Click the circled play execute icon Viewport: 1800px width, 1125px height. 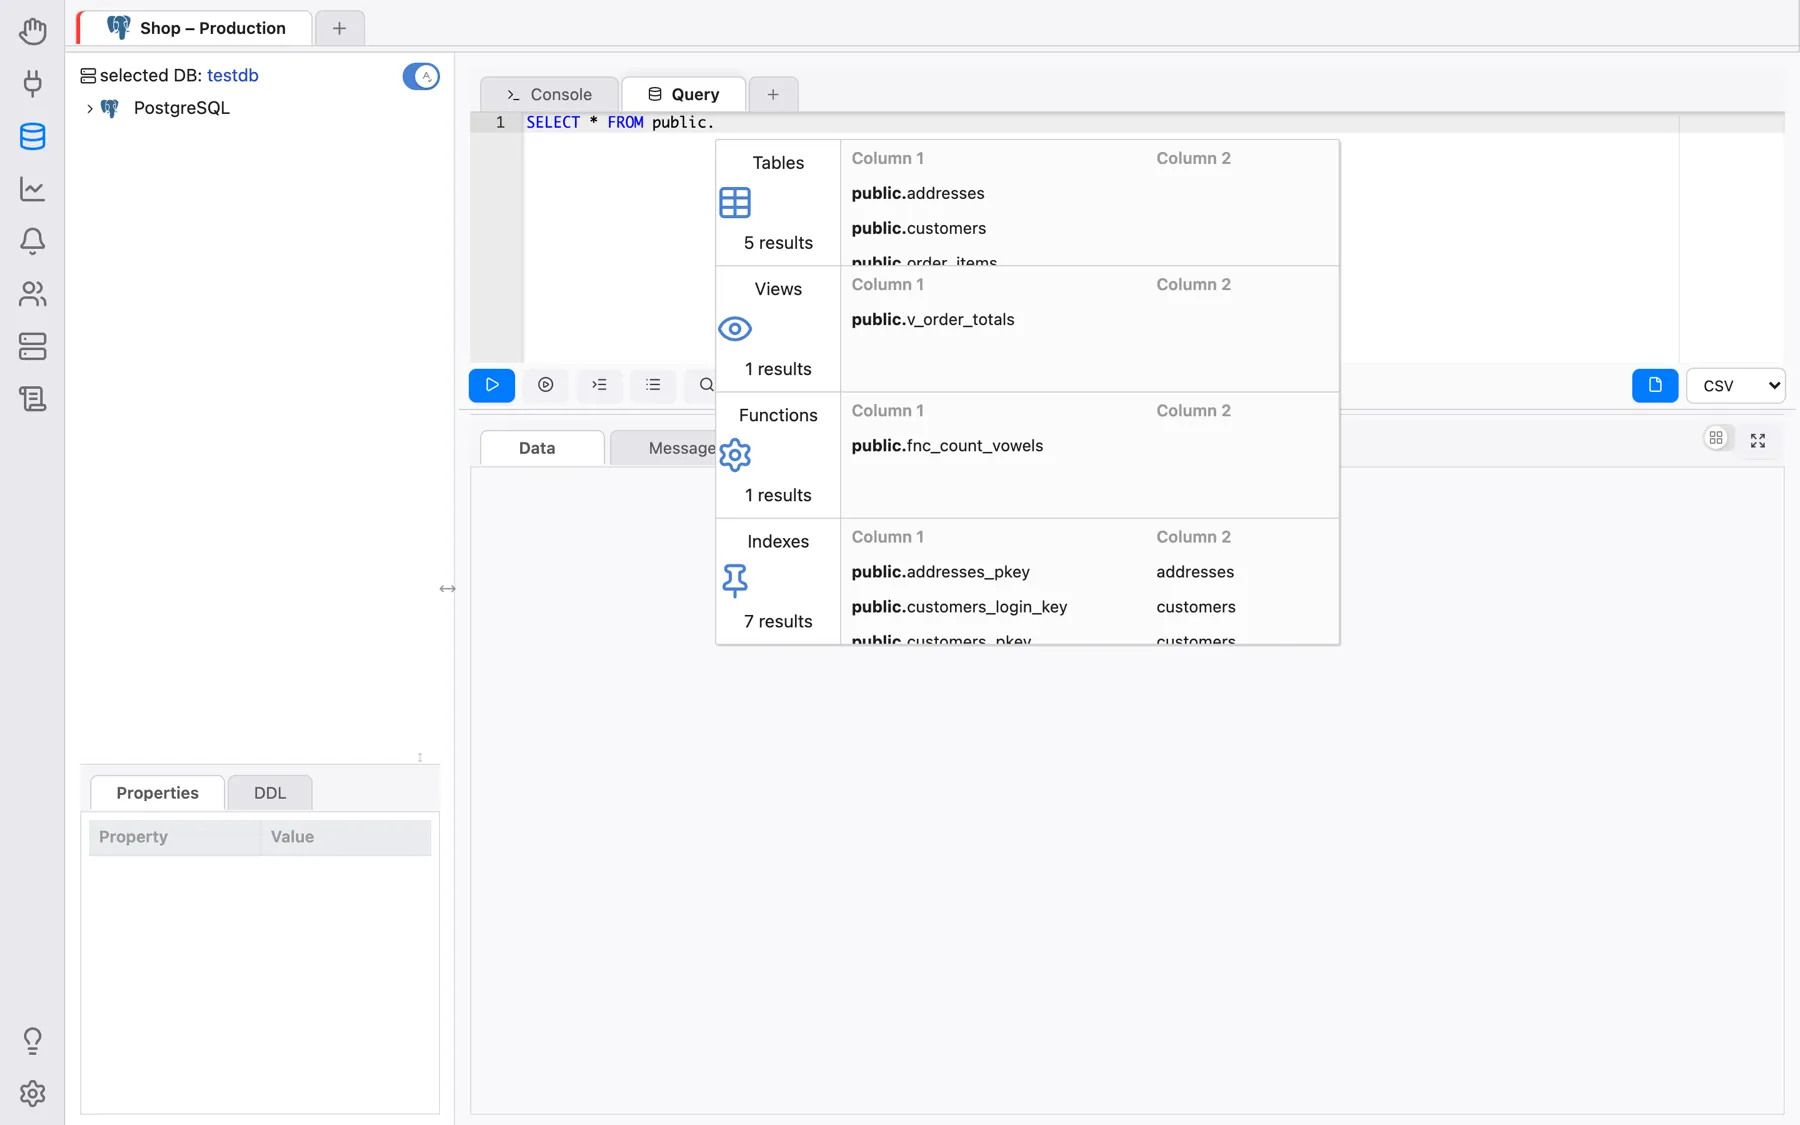[x=545, y=385]
